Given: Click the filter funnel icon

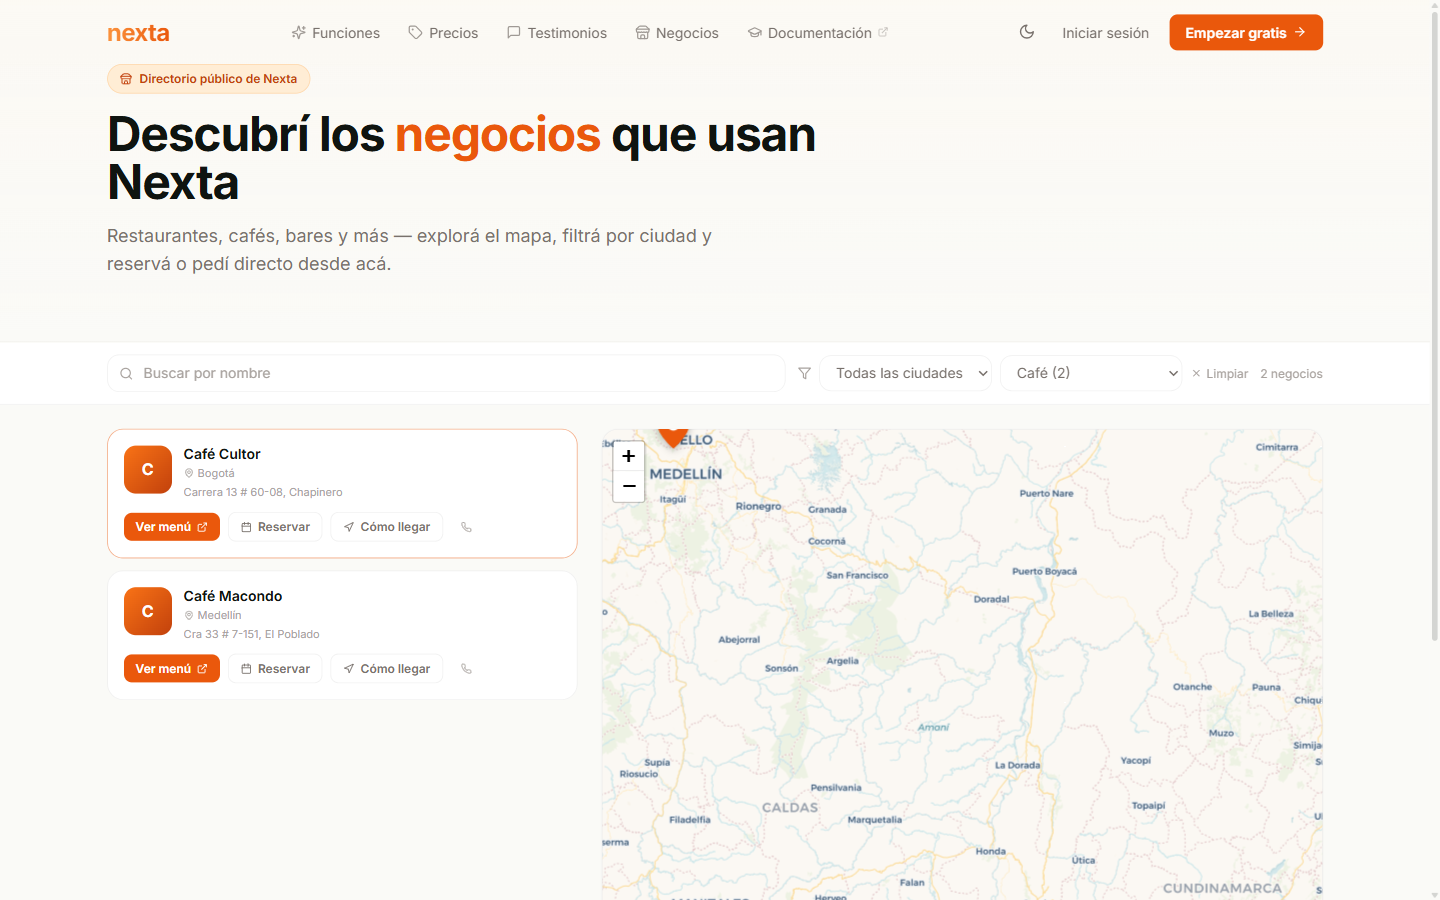Looking at the screenshot, I should 804,373.
